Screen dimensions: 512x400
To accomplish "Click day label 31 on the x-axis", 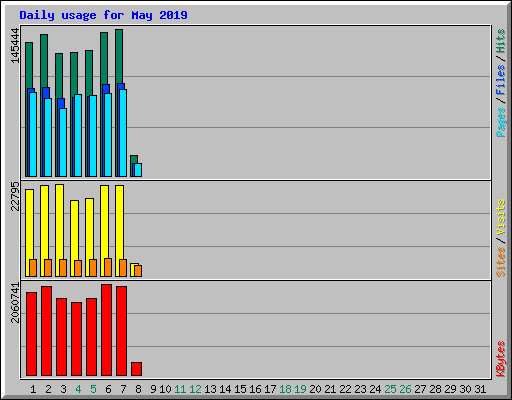I will 480,389.
